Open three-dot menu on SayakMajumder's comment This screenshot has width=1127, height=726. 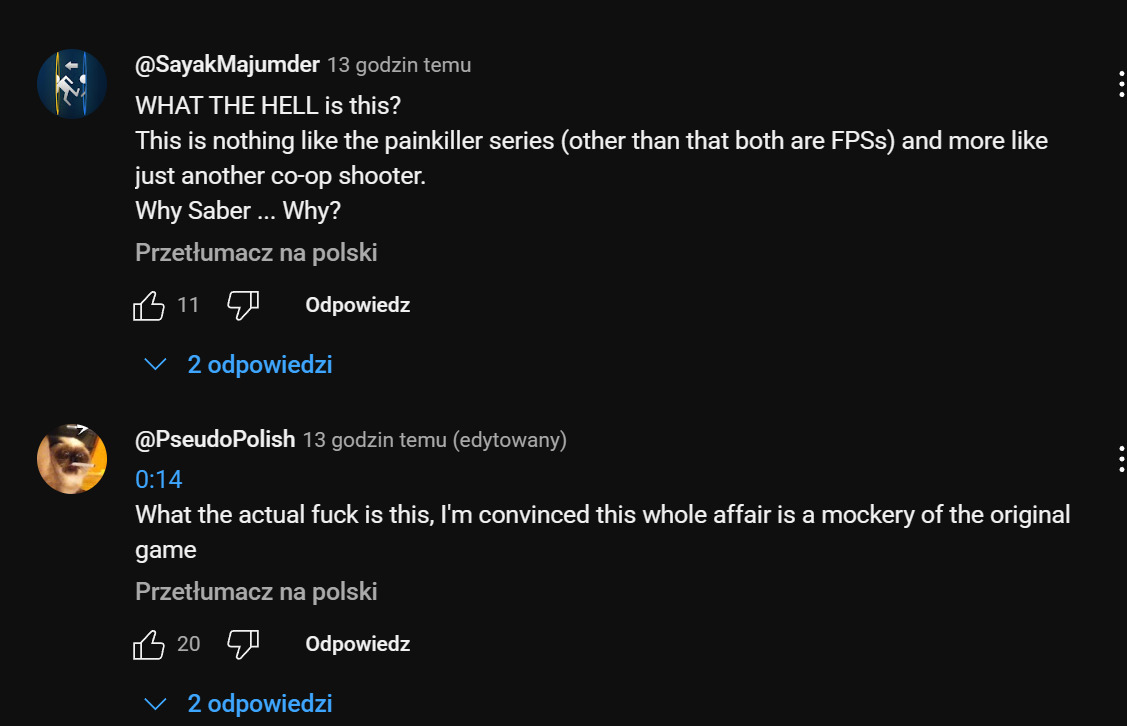coord(1121,84)
